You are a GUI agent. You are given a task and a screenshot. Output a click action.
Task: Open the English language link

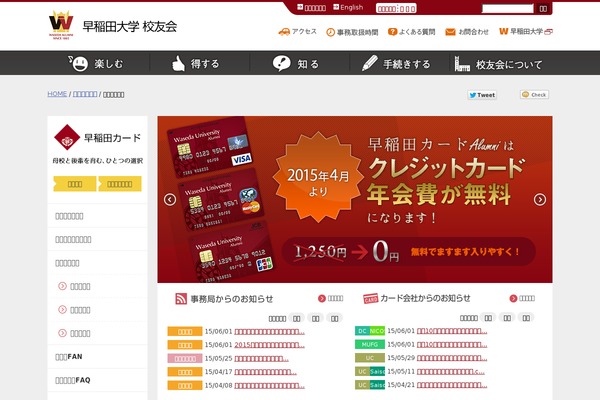click(348, 7)
